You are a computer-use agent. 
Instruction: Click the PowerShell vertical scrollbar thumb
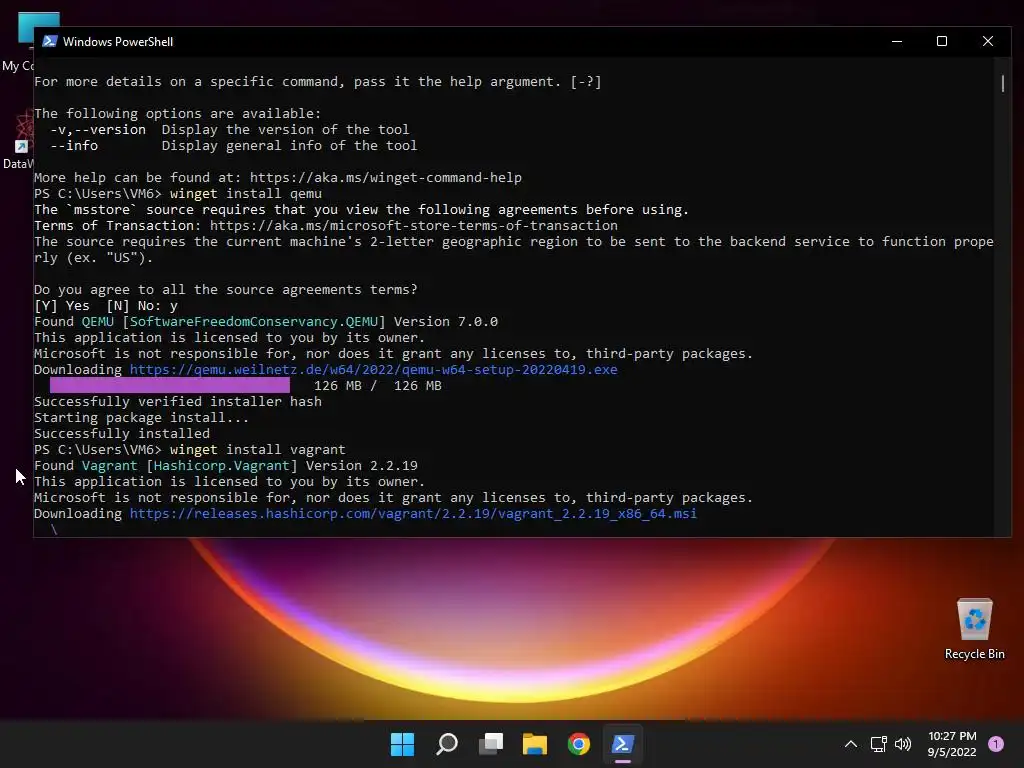(1002, 84)
